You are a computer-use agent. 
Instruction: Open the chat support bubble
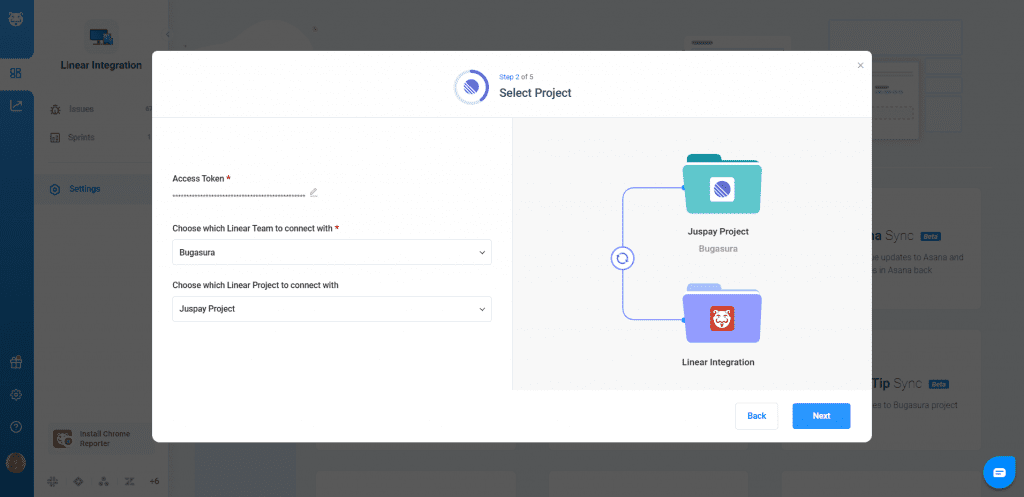click(999, 472)
